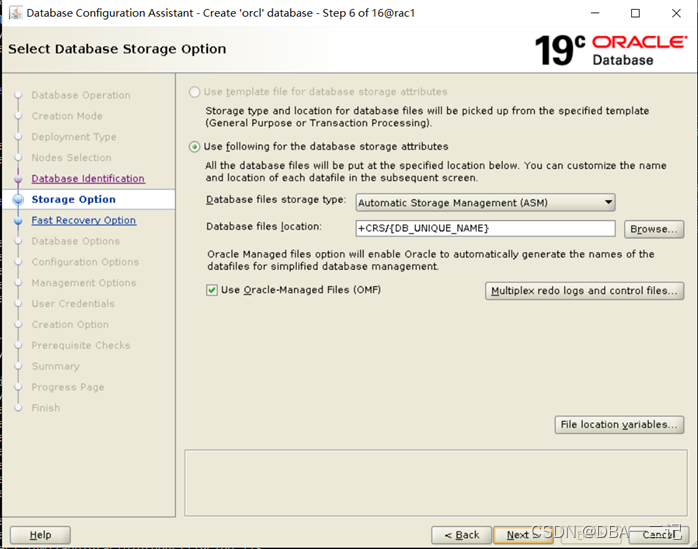
Task: Click the User Credentials step
Action: point(73,304)
